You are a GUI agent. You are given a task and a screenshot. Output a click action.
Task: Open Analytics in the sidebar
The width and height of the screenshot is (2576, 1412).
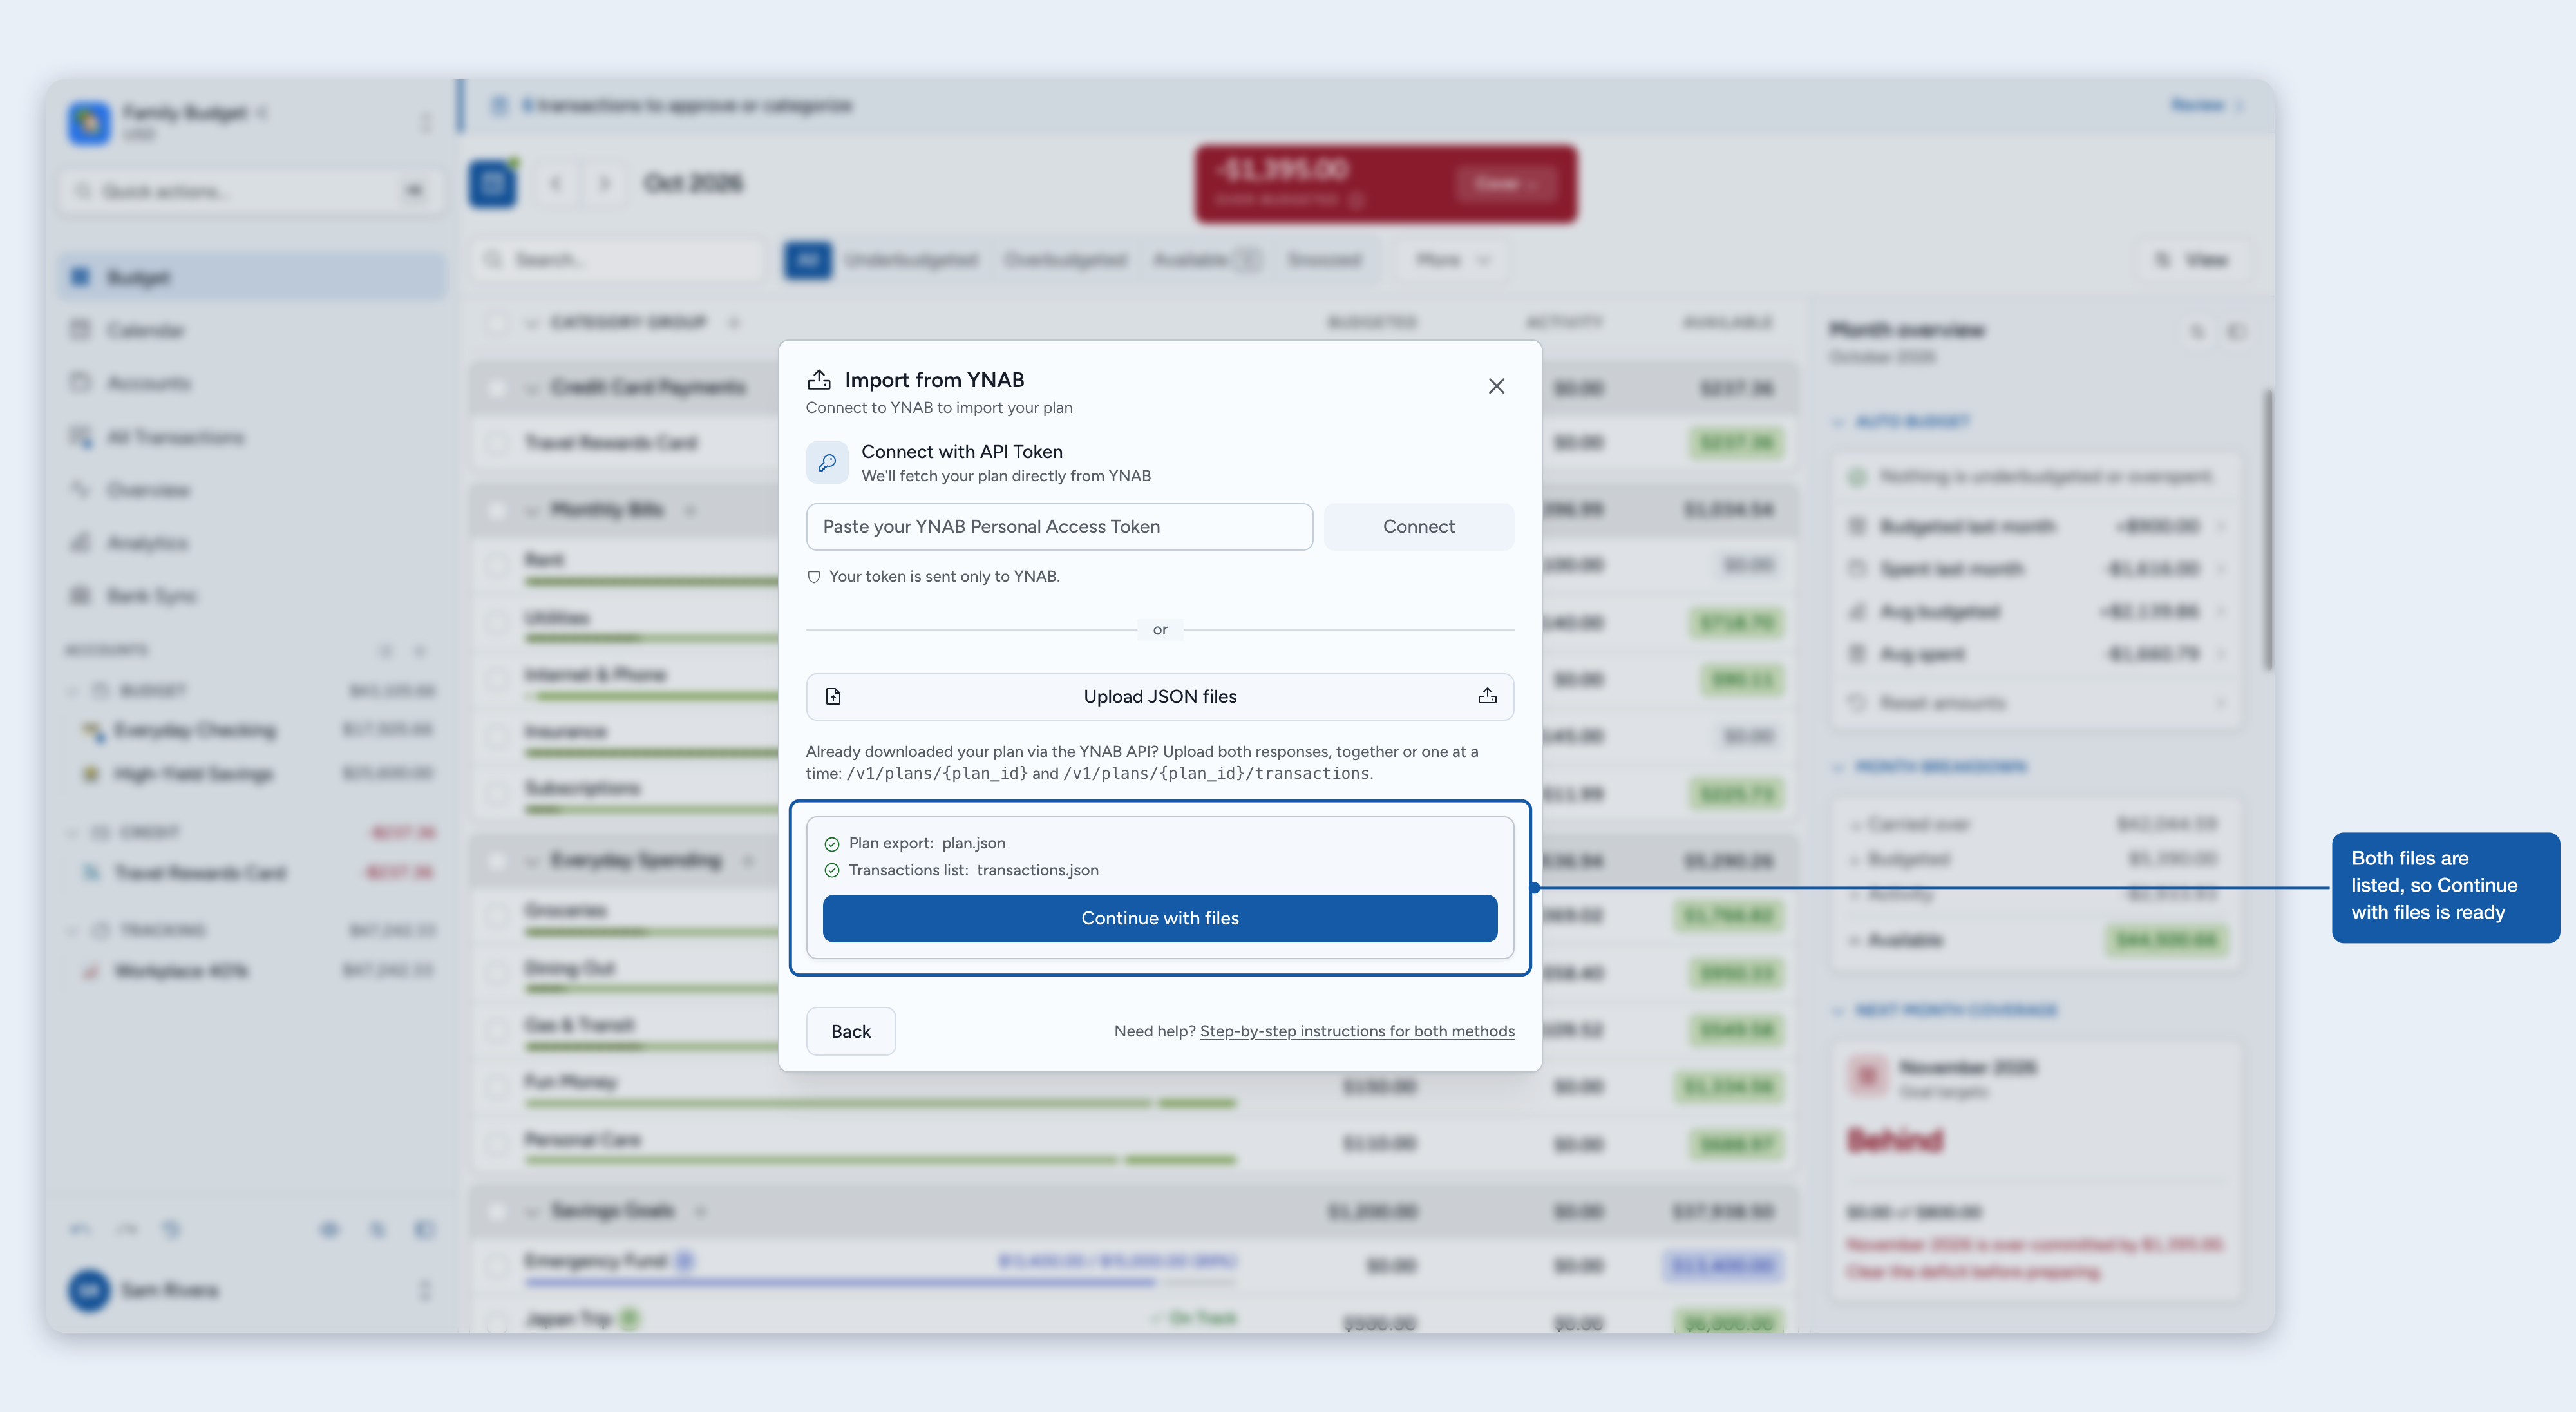point(252,543)
